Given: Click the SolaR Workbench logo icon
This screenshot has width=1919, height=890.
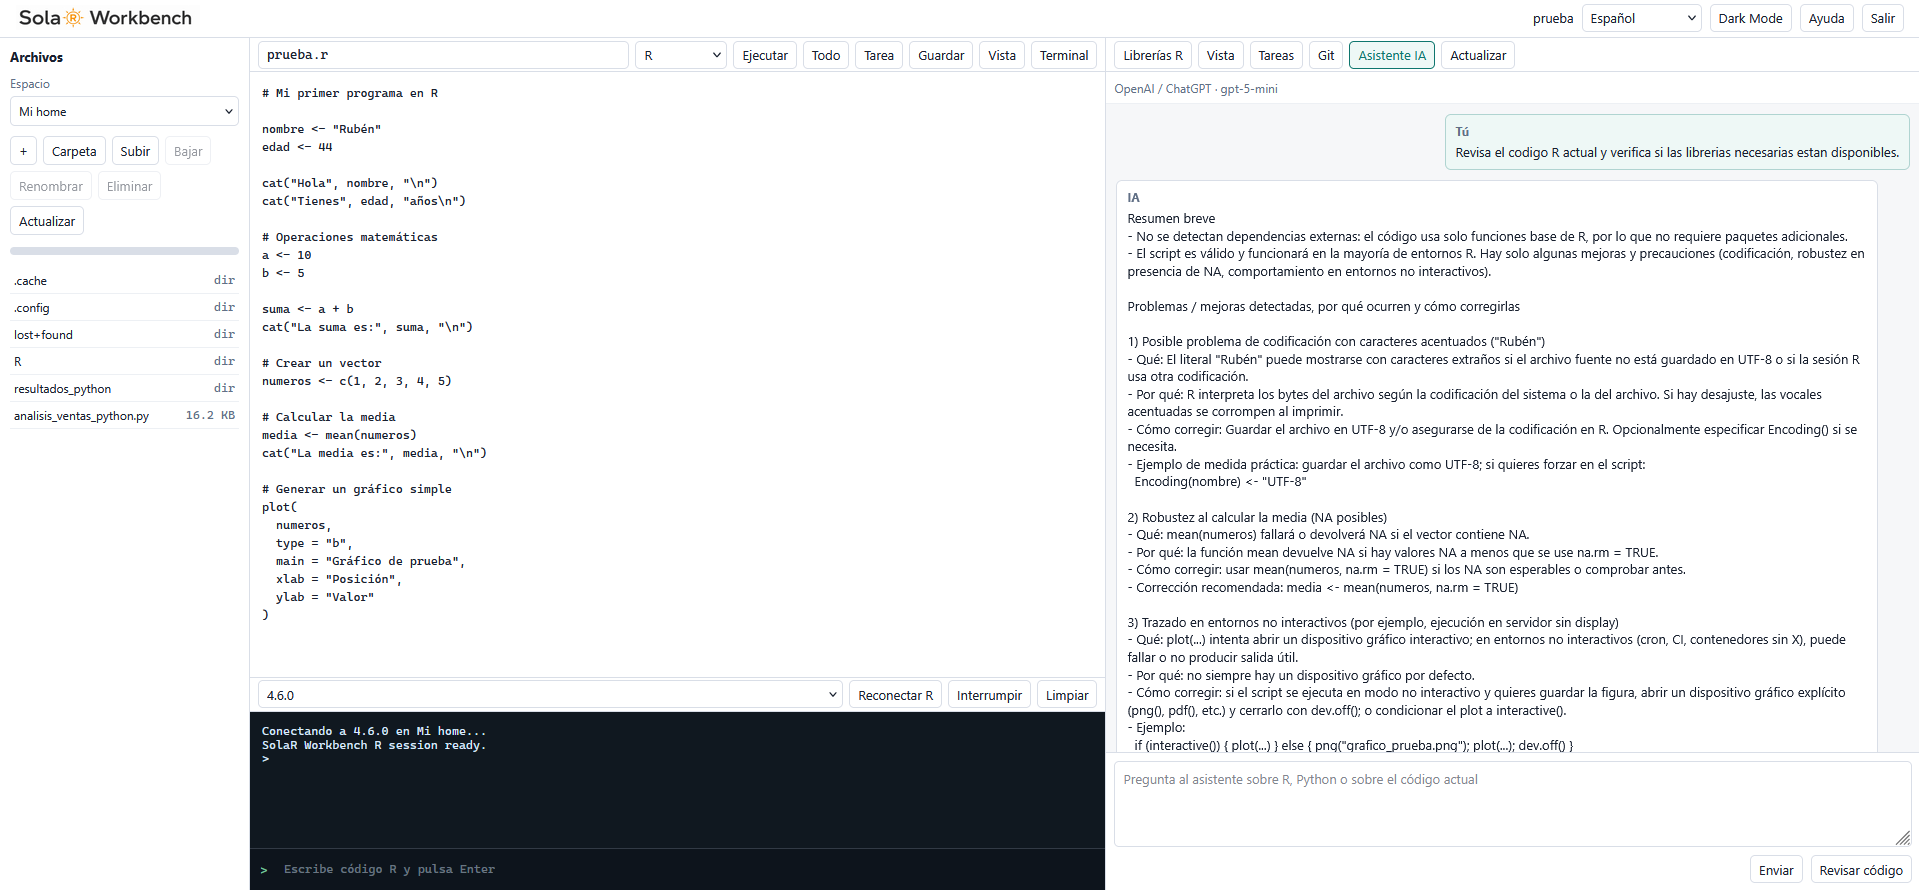Looking at the screenshot, I should [x=74, y=18].
